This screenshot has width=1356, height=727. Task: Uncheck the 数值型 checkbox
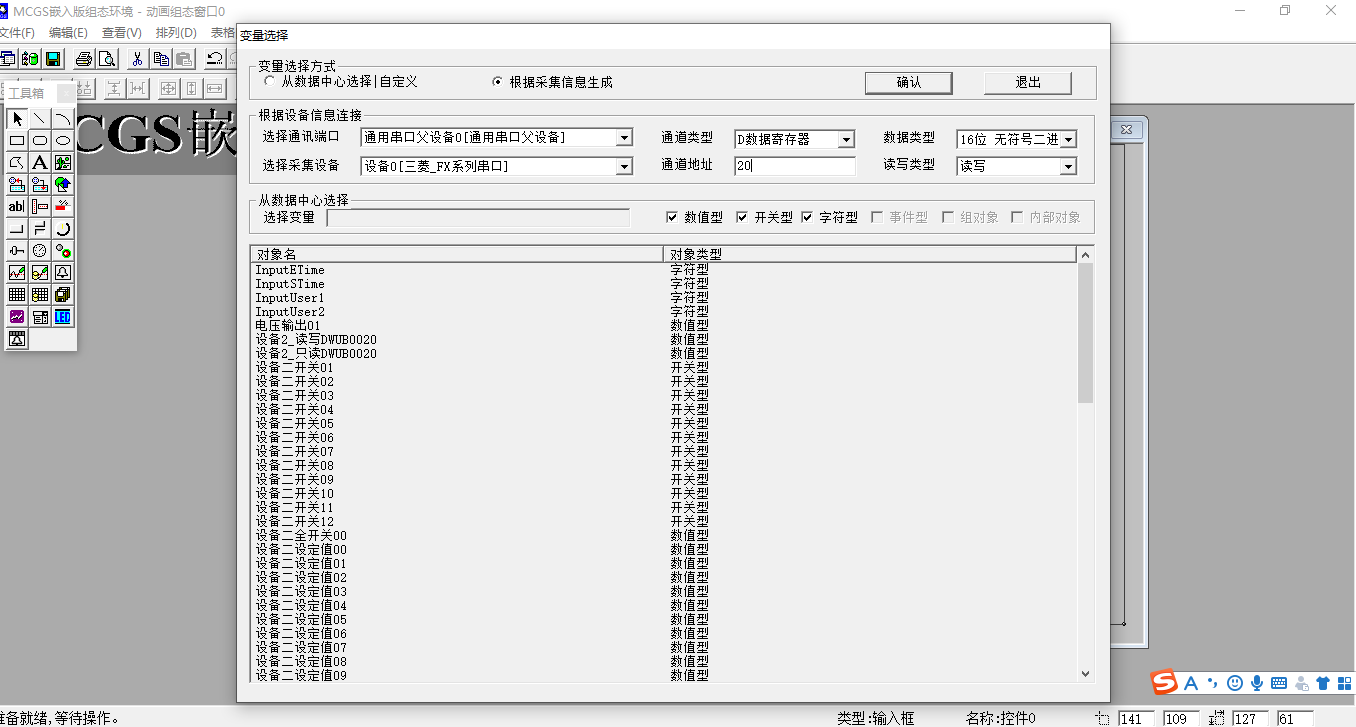pos(672,217)
